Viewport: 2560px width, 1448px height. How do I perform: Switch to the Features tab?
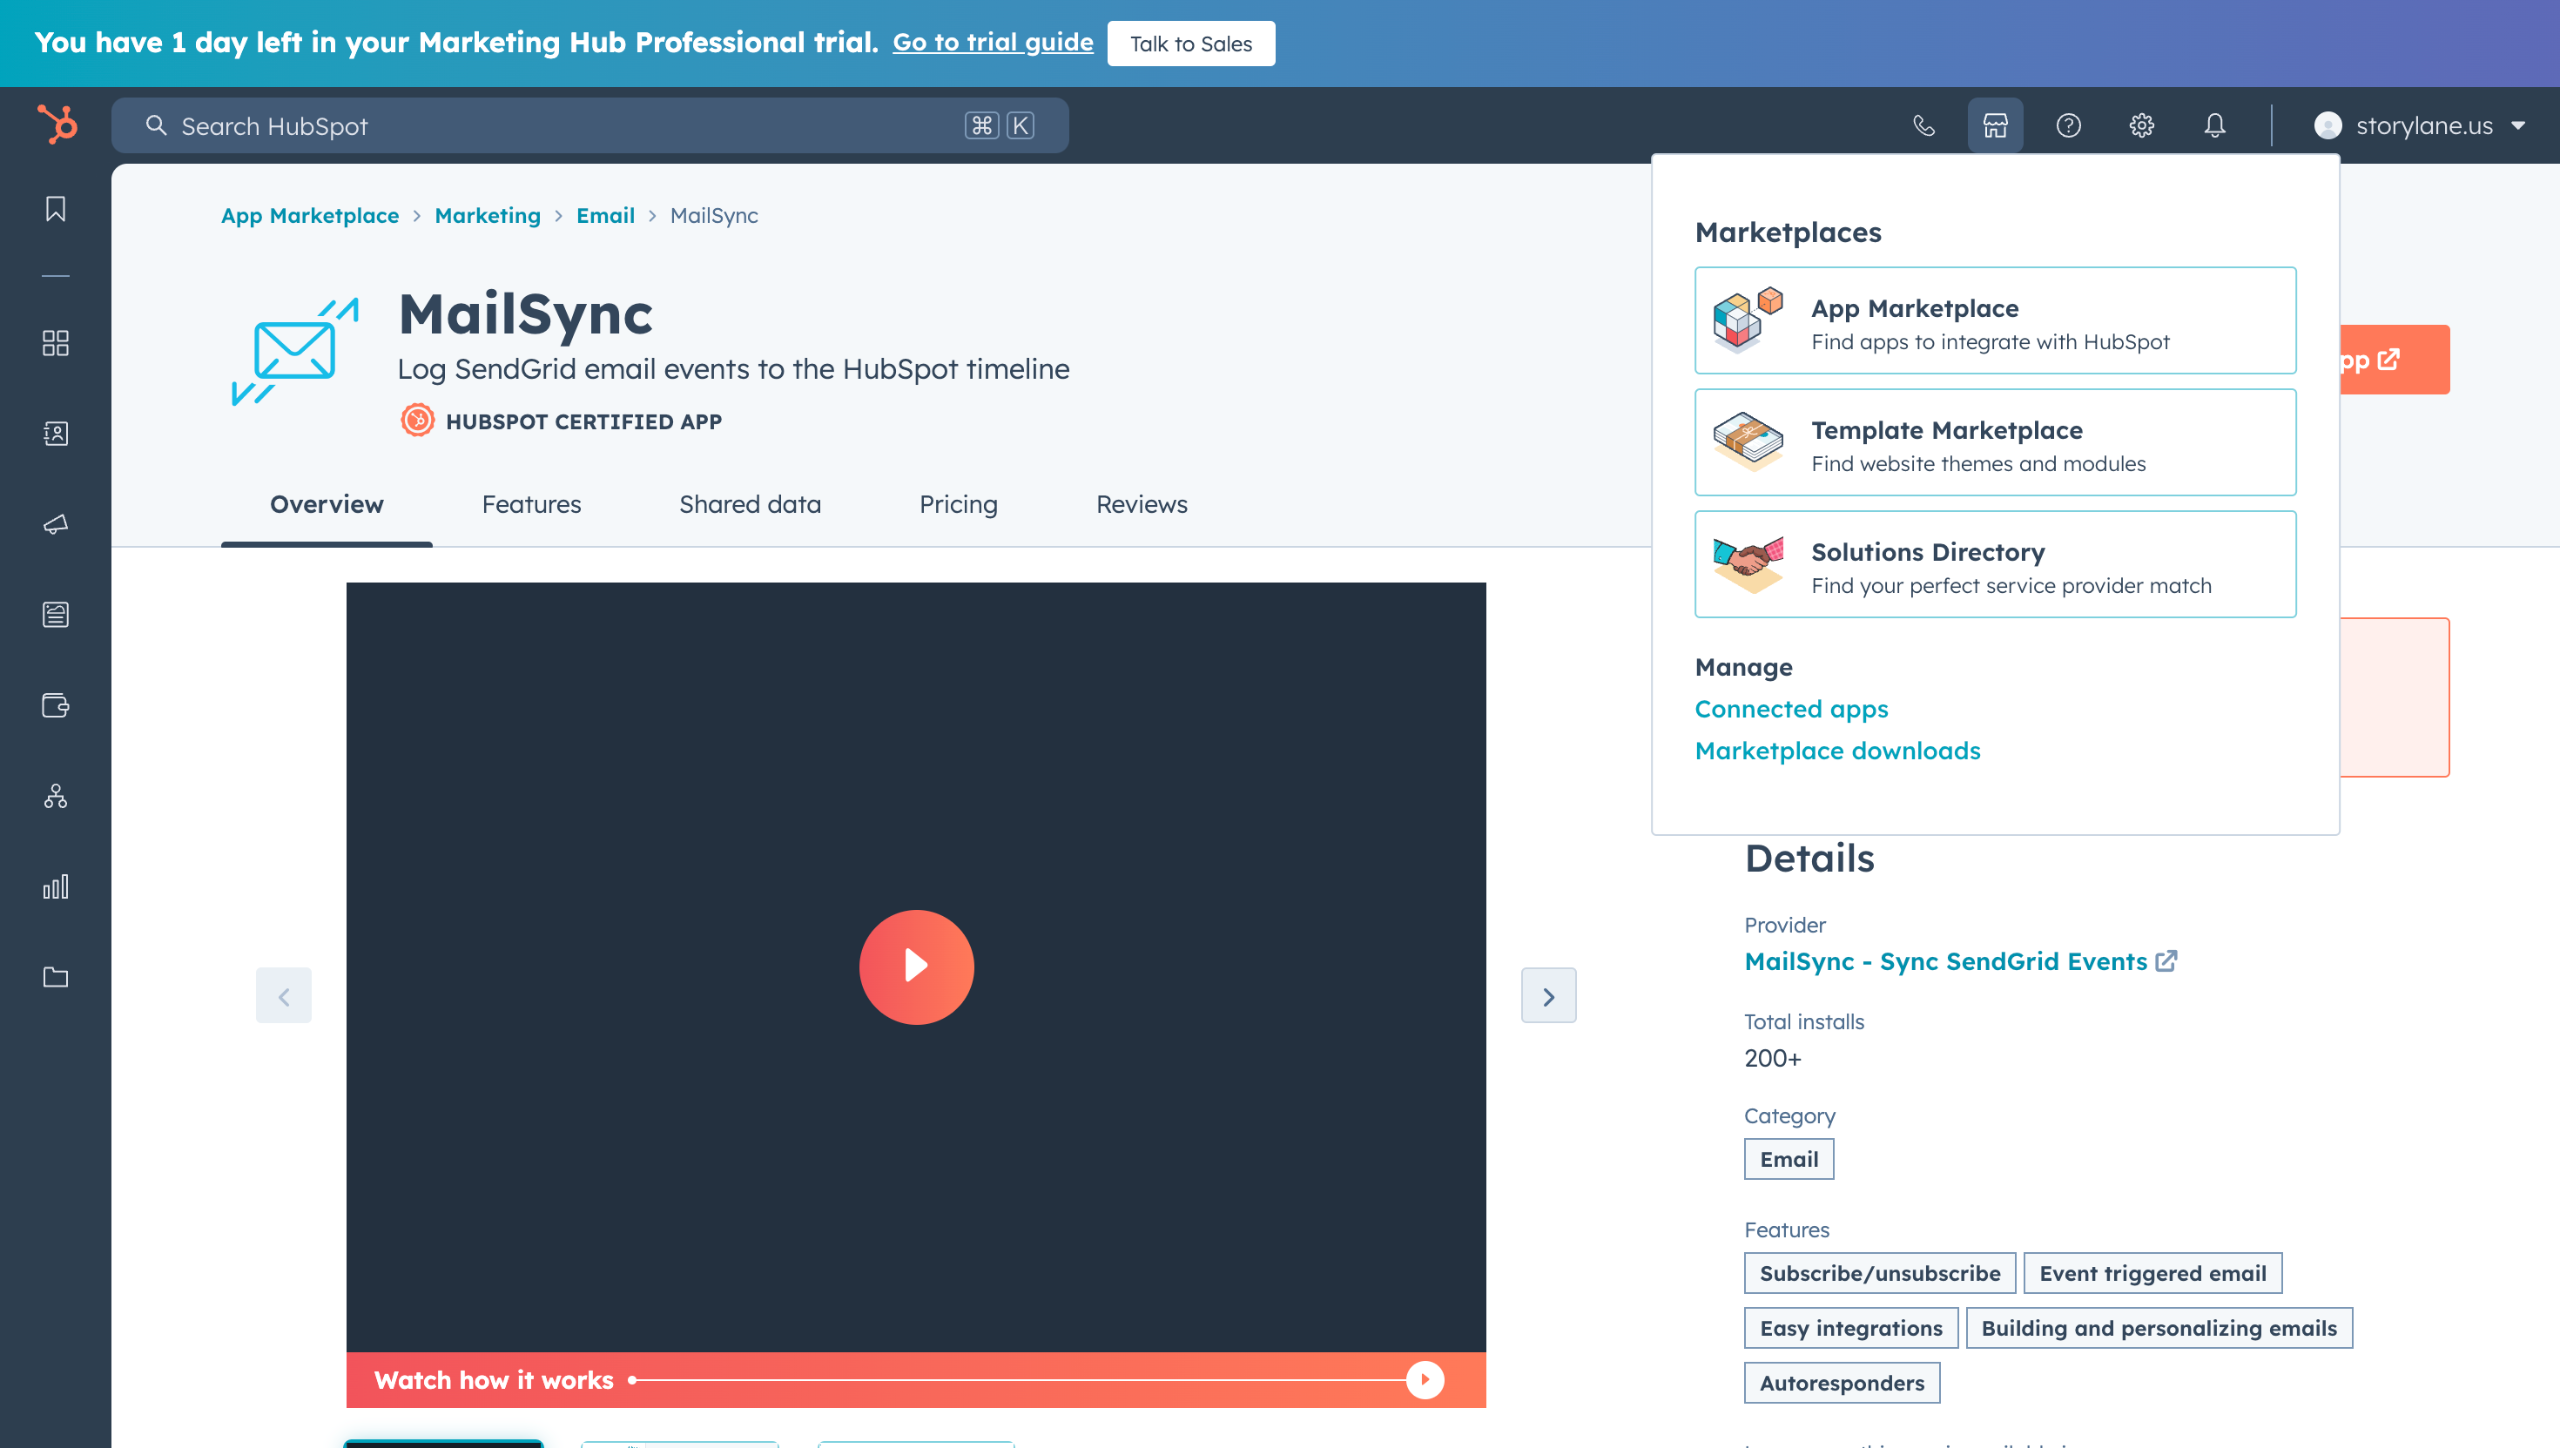pyautogui.click(x=531, y=504)
